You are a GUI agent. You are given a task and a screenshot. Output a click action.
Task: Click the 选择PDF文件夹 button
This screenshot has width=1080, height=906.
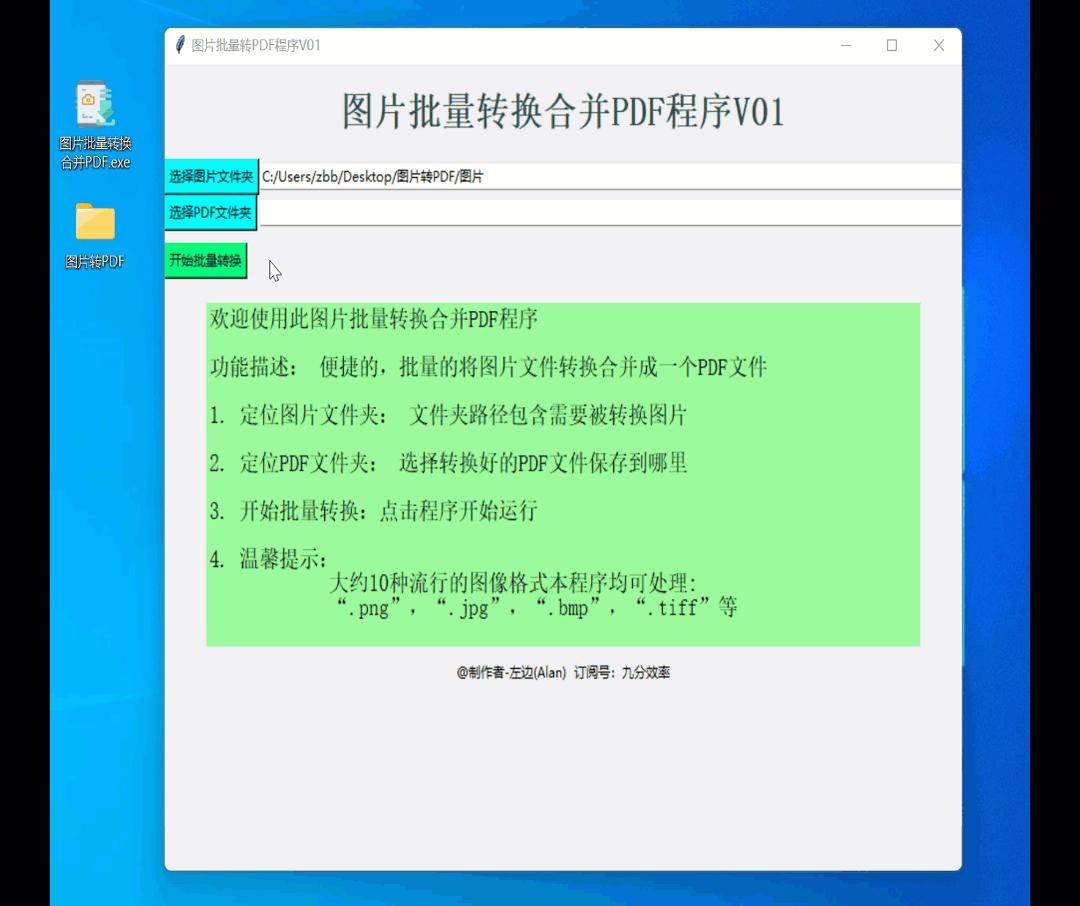click(209, 212)
